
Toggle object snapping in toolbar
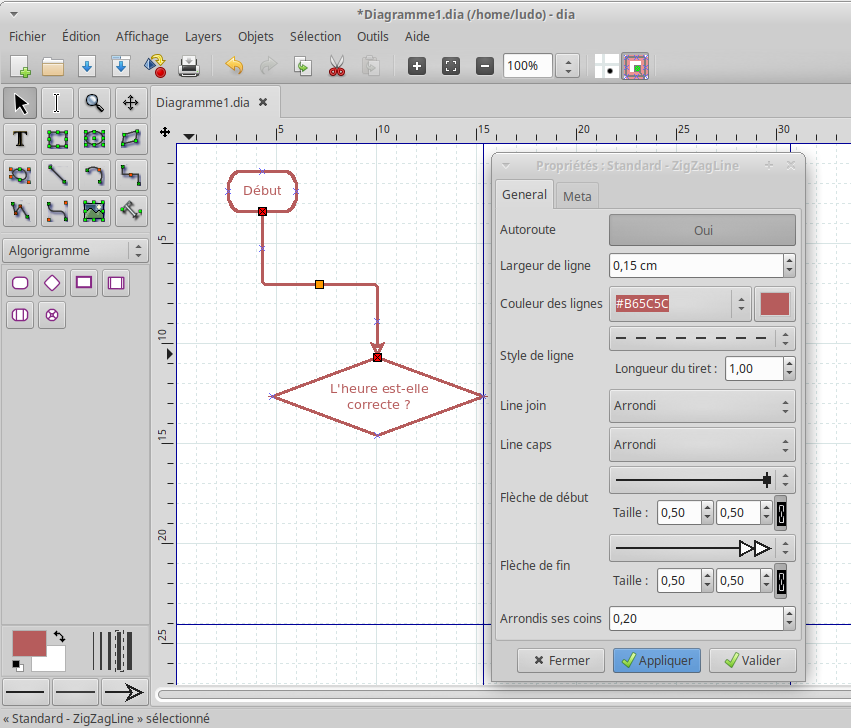tap(636, 67)
